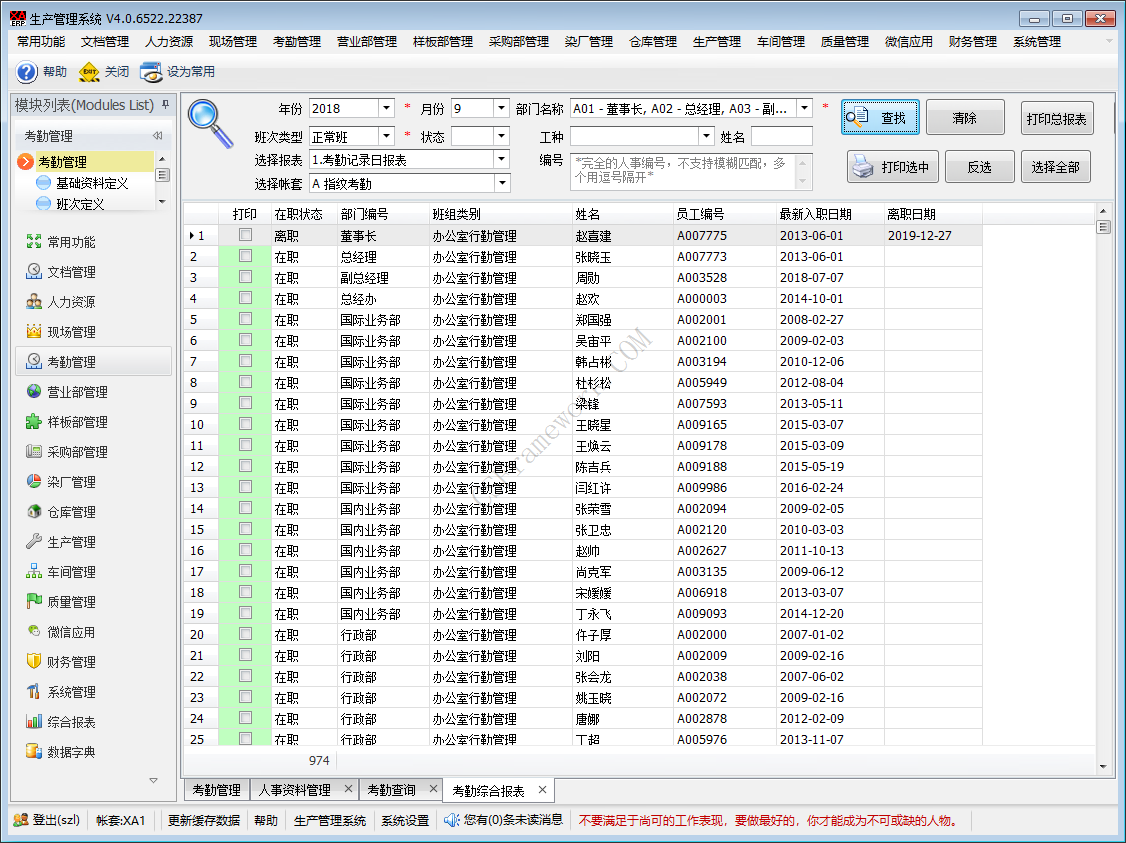Image resolution: width=1126 pixels, height=843 pixels.
Task: Tick print checkbox for 张晓玉 row
Action: pos(246,256)
